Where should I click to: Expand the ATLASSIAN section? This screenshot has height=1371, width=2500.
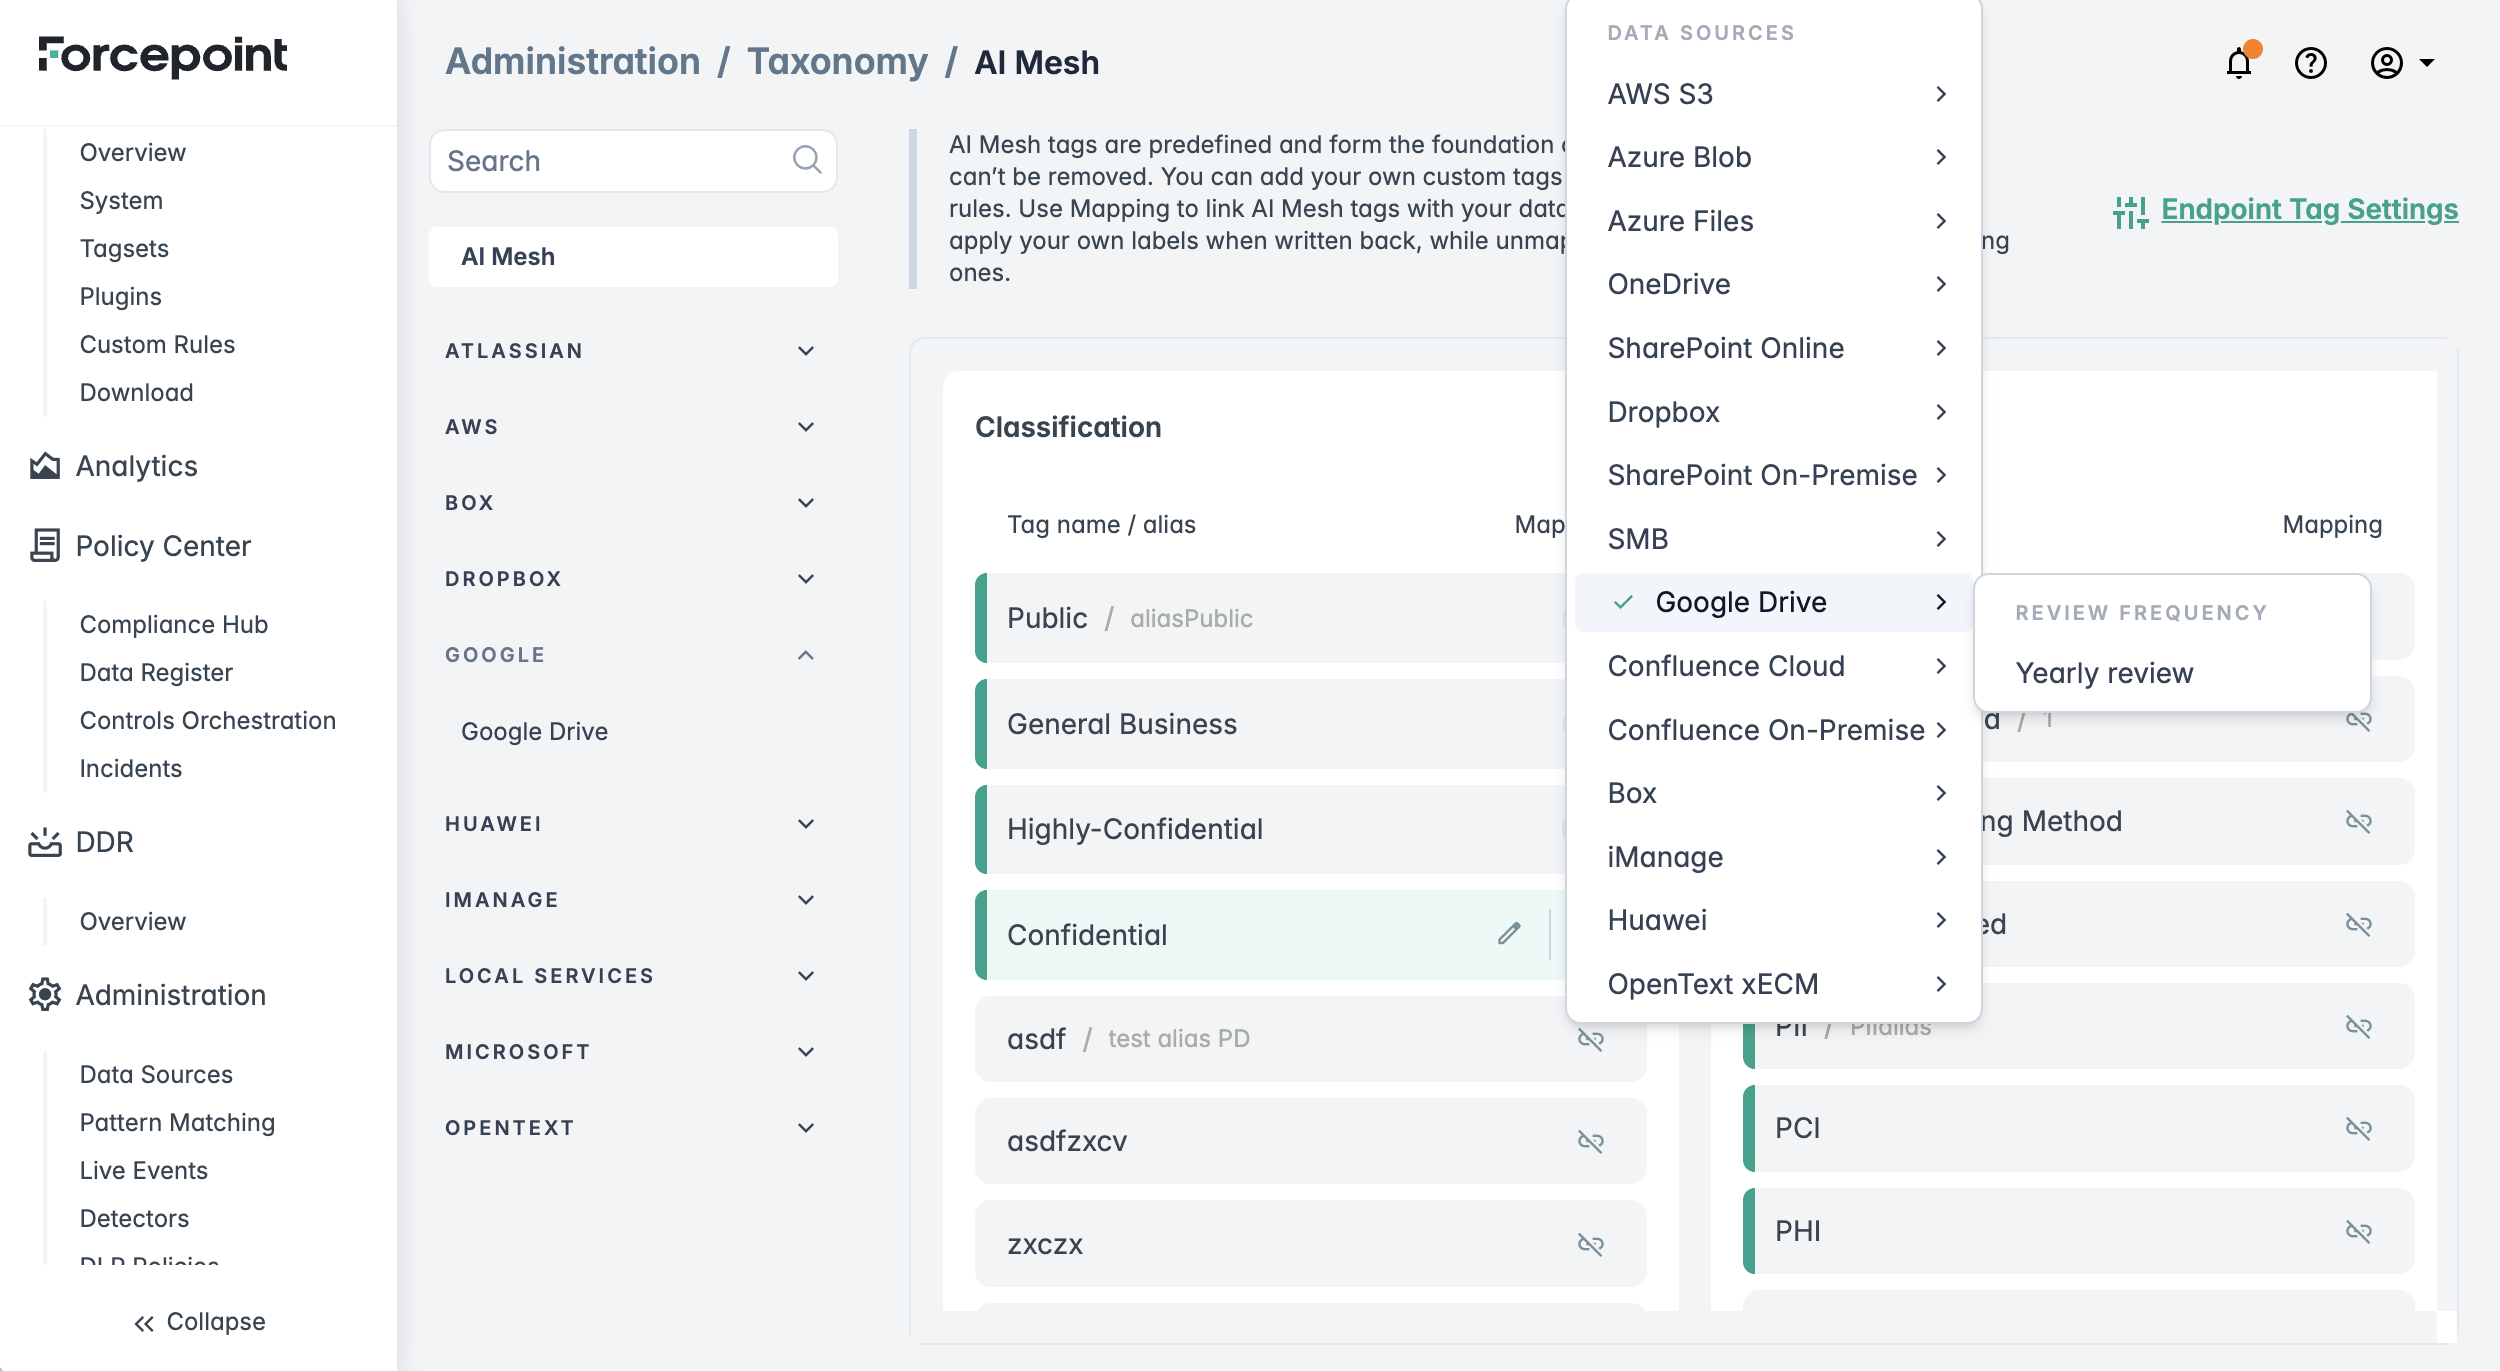[x=806, y=351]
